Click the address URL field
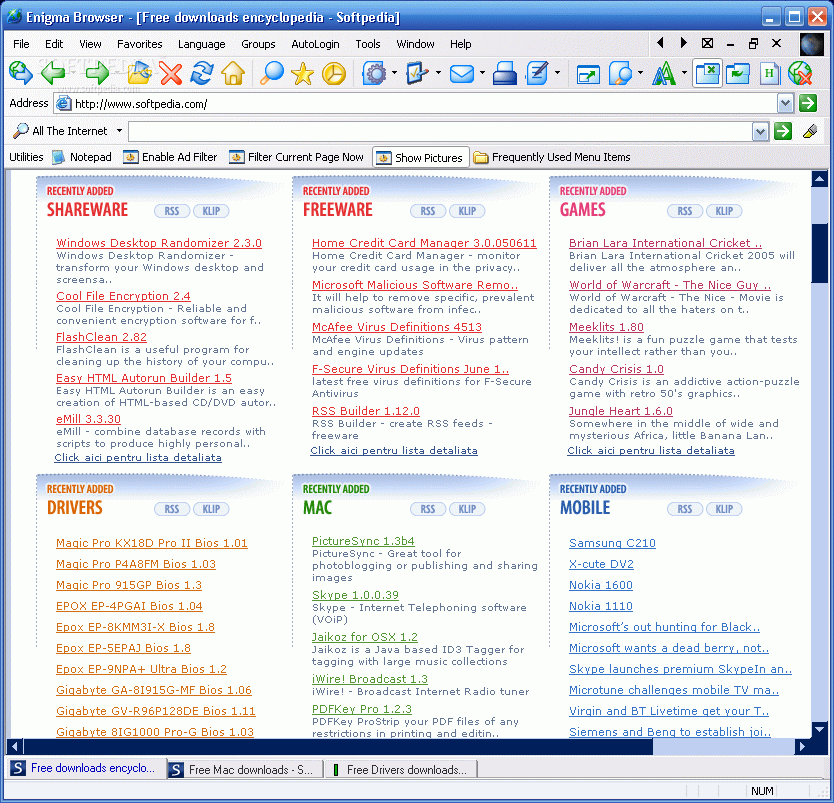This screenshot has height=803, width=834. pos(415,104)
